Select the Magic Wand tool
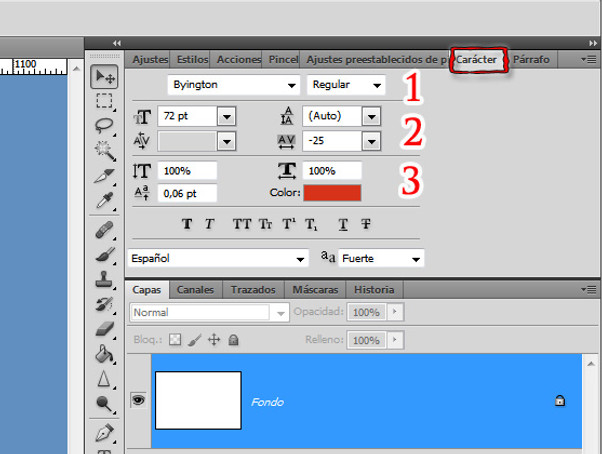 pos(104,150)
